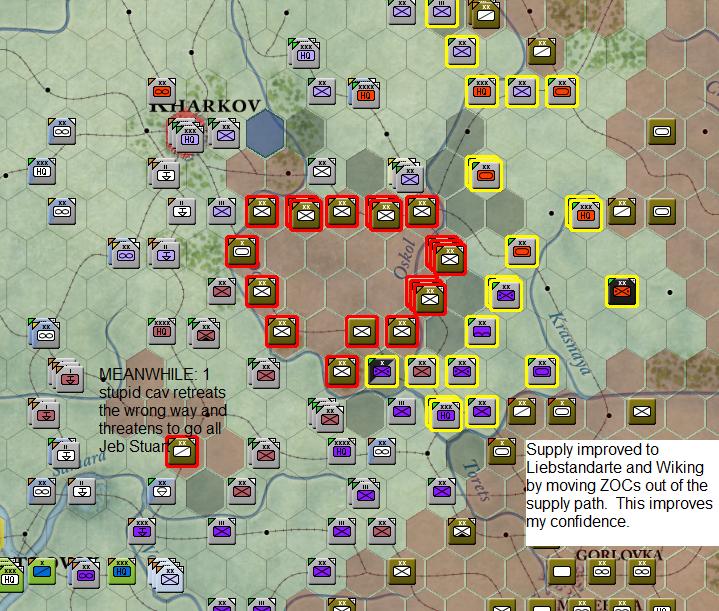
Task: Click the 'Supply improved to Liebstandarte' note box
Action: click(x=622, y=493)
